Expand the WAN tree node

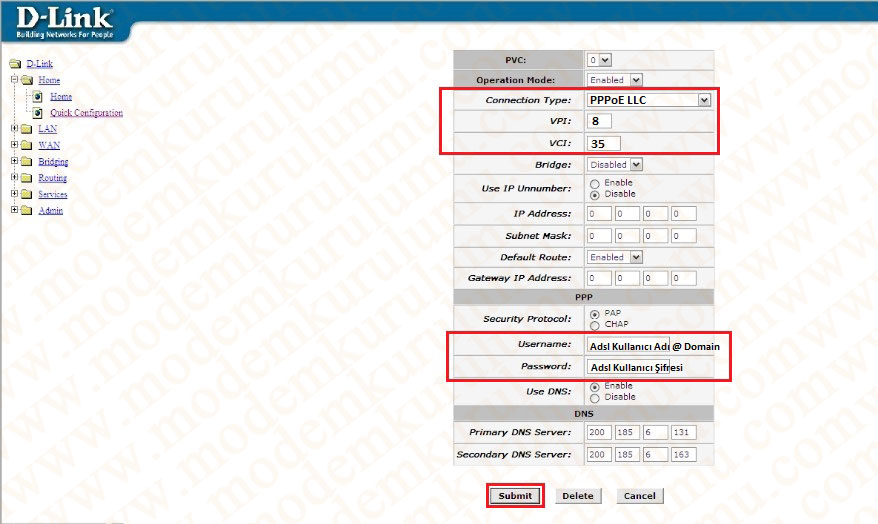(x=15, y=144)
